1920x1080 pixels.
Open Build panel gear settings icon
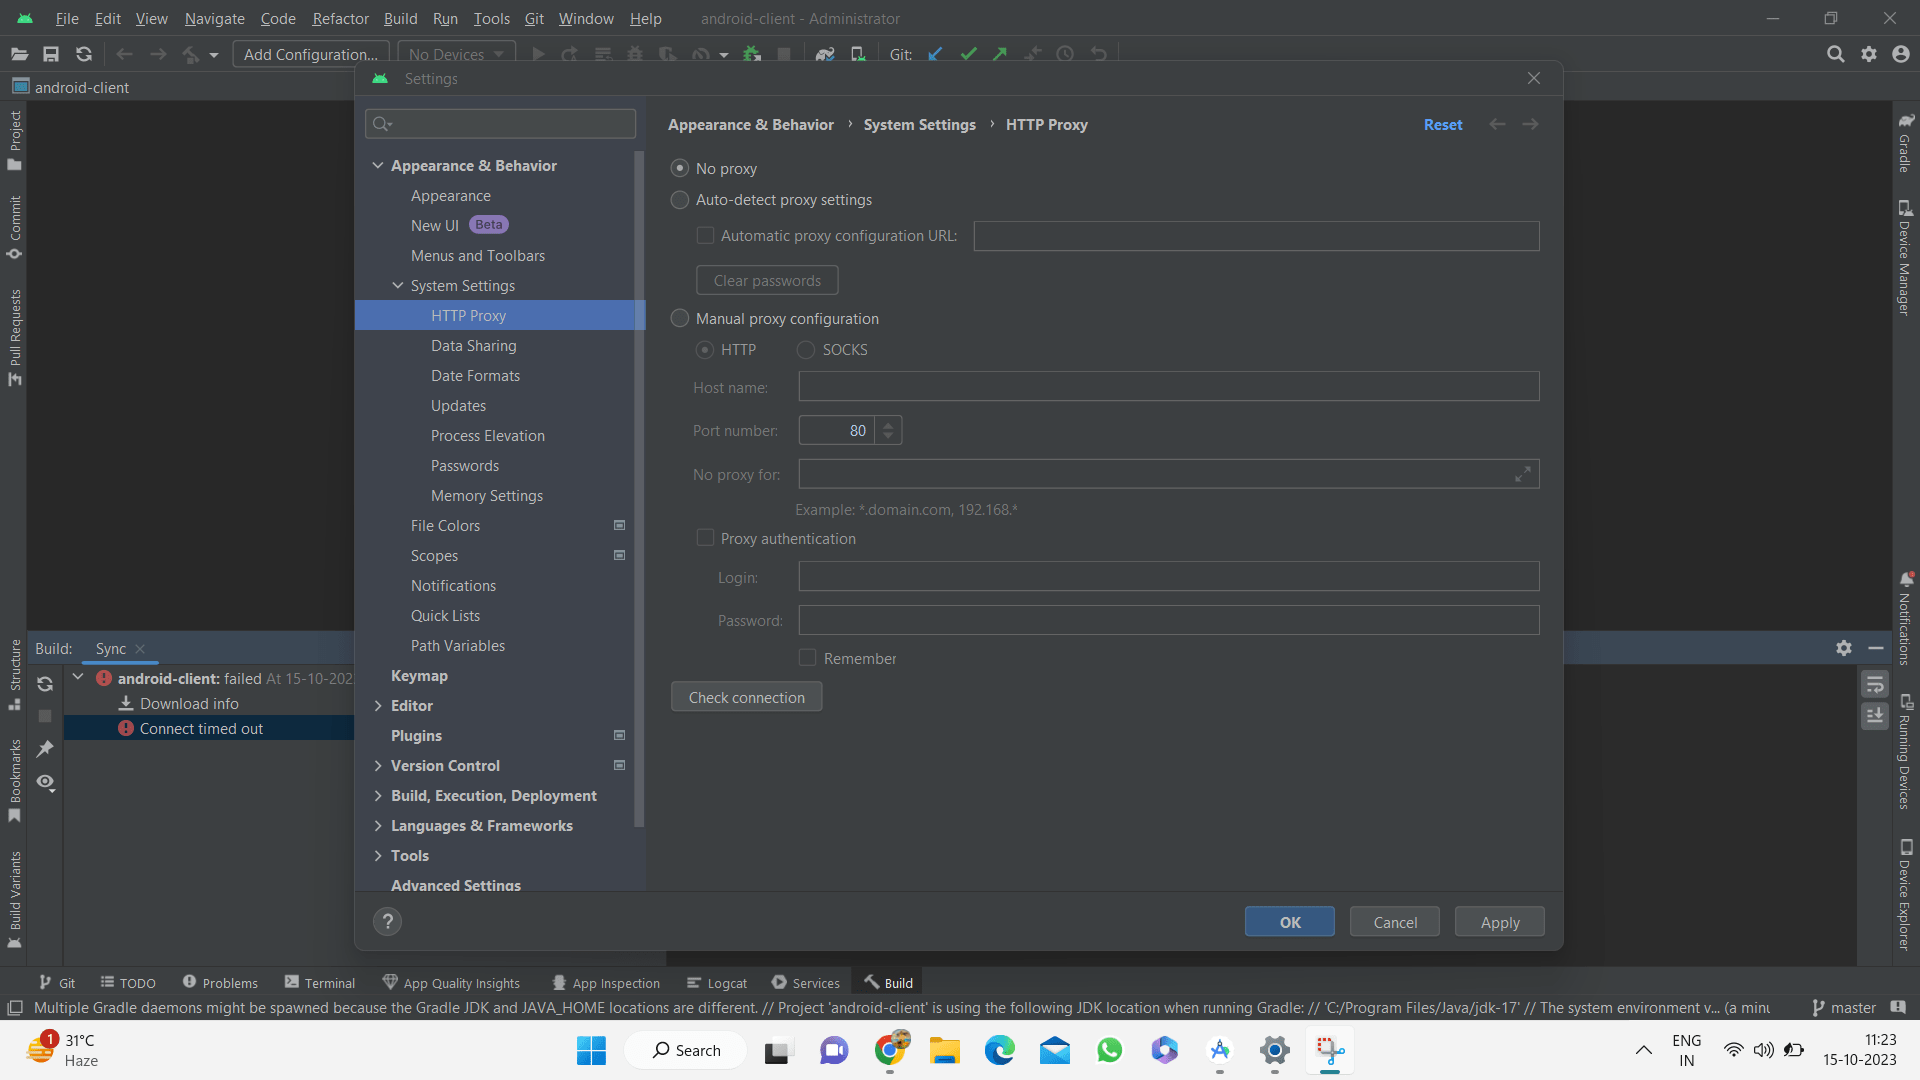1844,648
